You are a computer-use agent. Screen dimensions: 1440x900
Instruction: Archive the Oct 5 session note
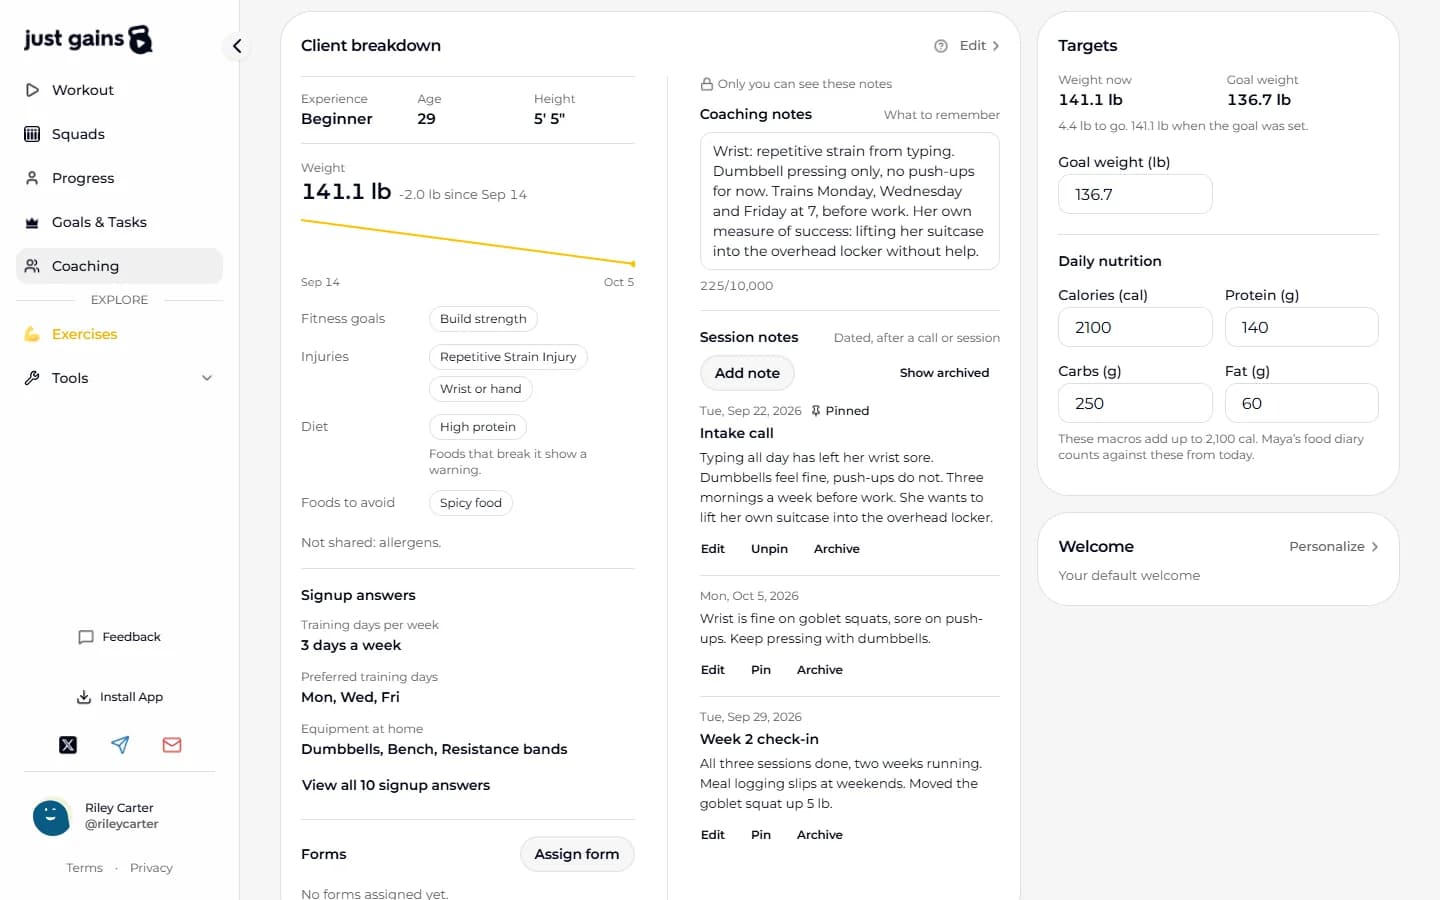820,670
